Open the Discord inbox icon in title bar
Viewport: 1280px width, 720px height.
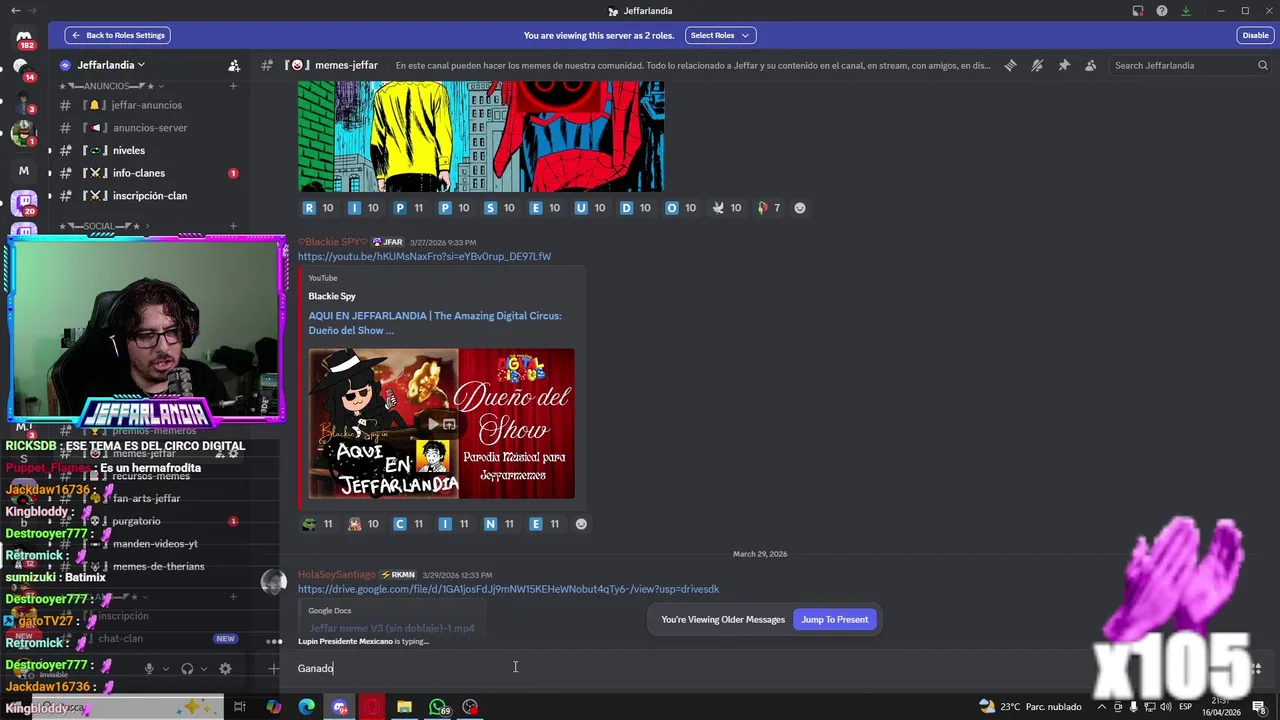(x=1138, y=11)
